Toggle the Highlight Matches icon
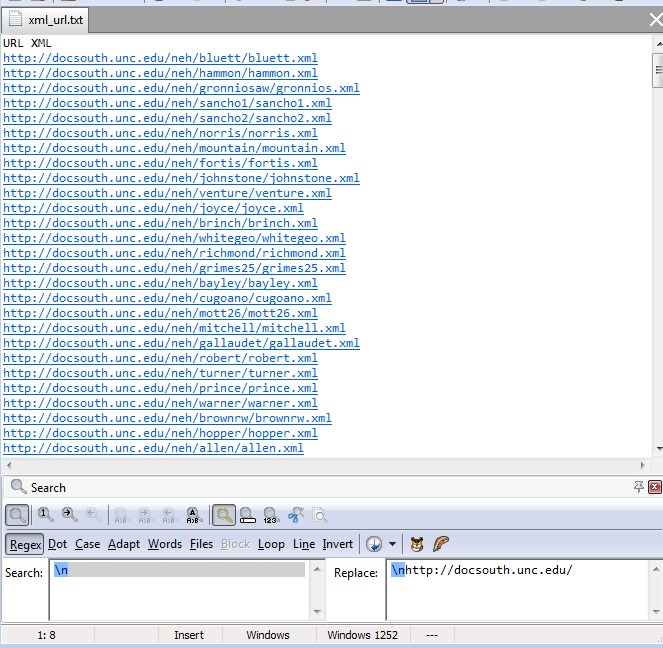 224,515
